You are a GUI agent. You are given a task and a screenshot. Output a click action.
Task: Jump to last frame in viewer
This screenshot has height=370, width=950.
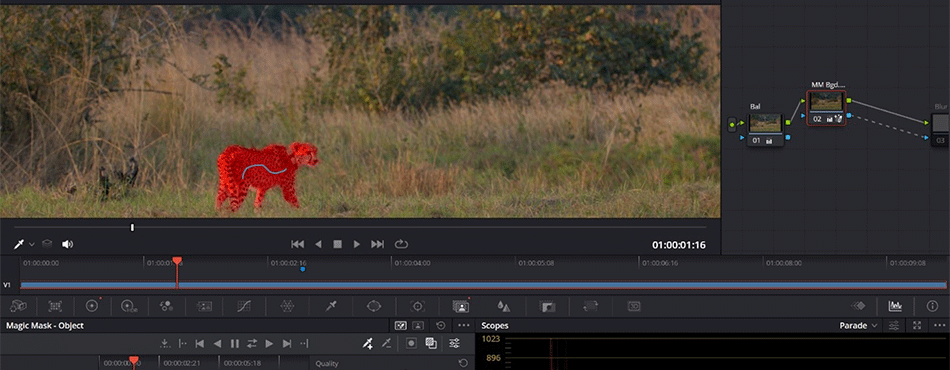377,244
